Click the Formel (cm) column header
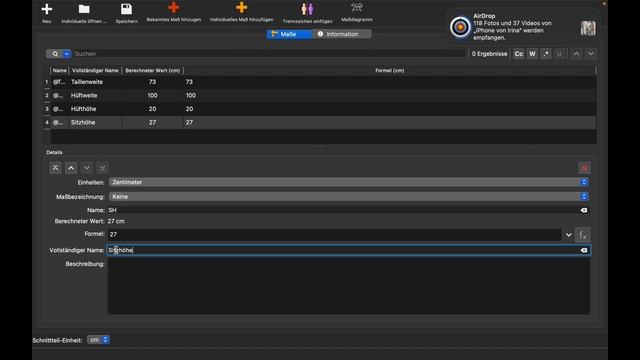The image size is (640, 360). [x=390, y=71]
